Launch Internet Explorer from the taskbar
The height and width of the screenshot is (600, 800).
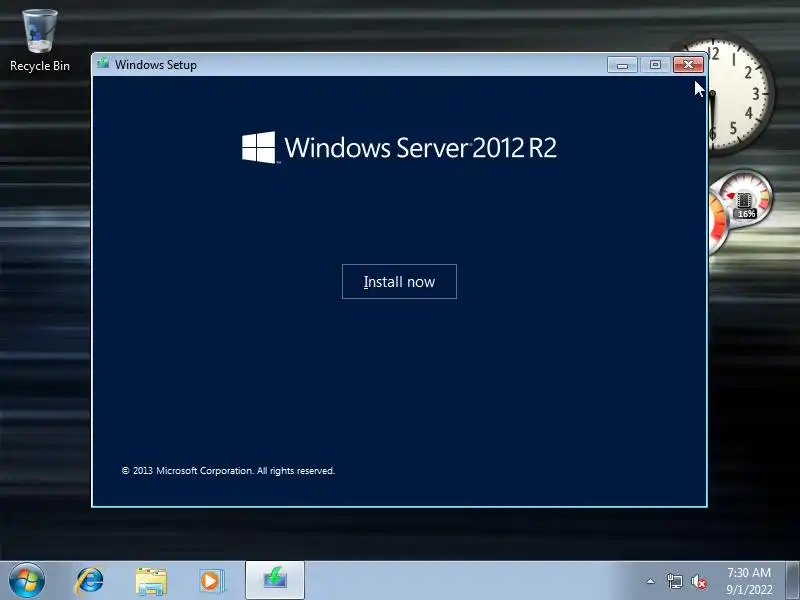click(x=89, y=581)
